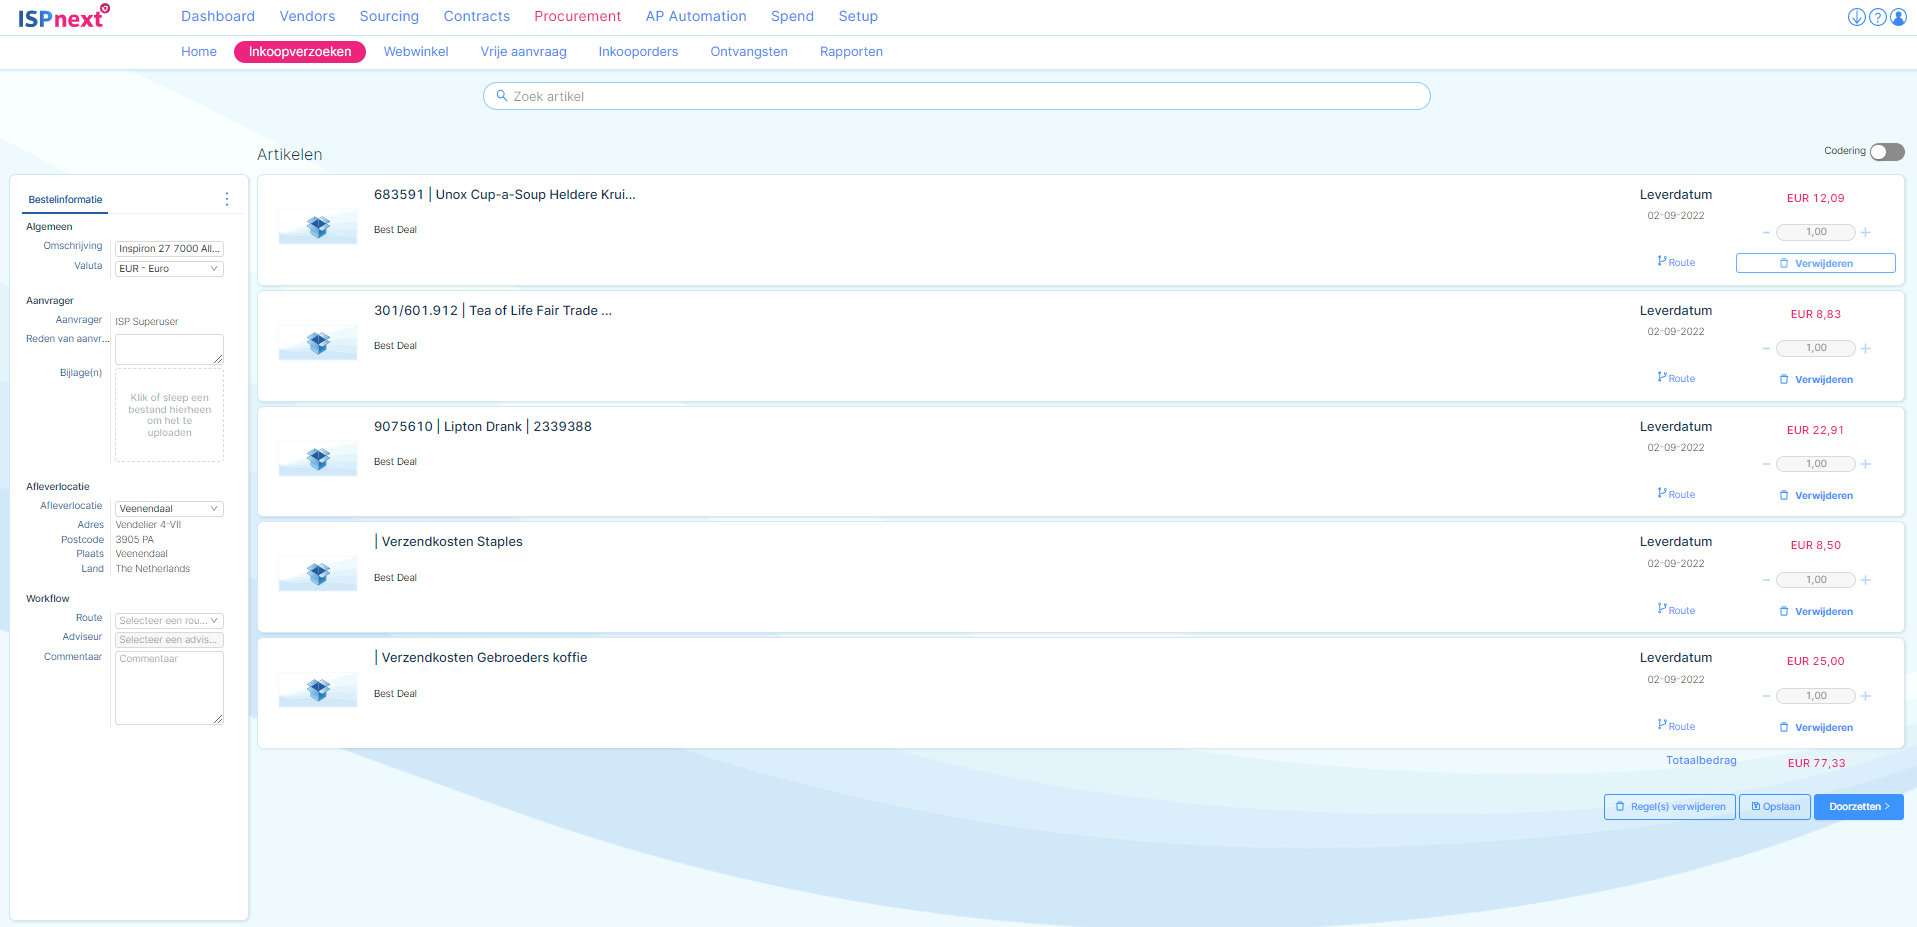Image resolution: width=1917 pixels, height=927 pixels.
Task: Open the Sourcing menu
Action: [389, 16]
